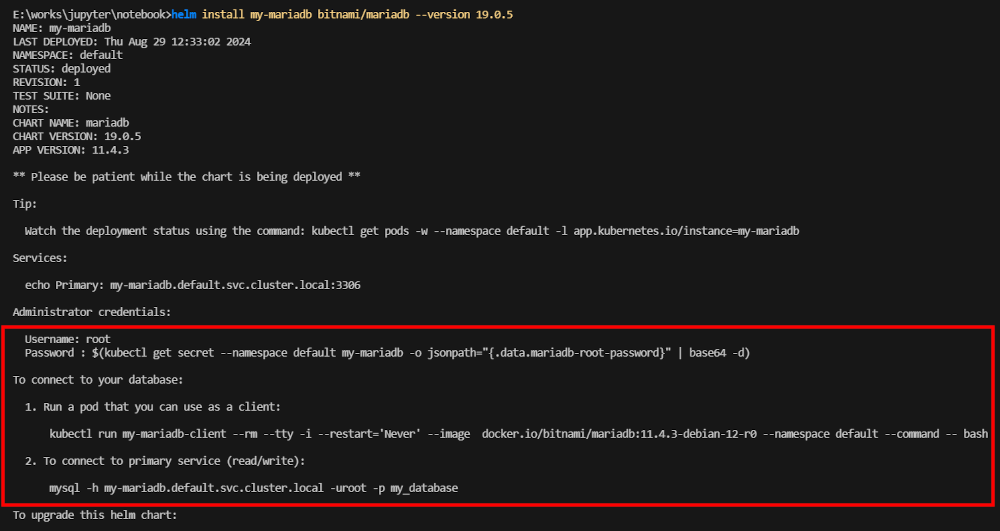Click the 'Run a pod that you can use as a client' step
This screenshot has width=1000, height=531.
tap(153, 407)
